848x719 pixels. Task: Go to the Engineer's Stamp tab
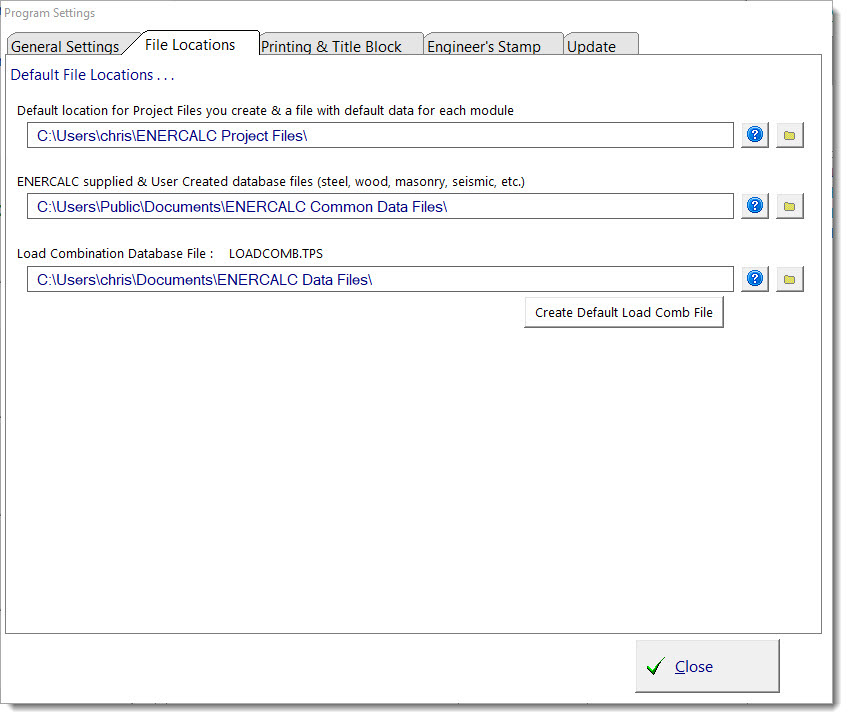484,46
